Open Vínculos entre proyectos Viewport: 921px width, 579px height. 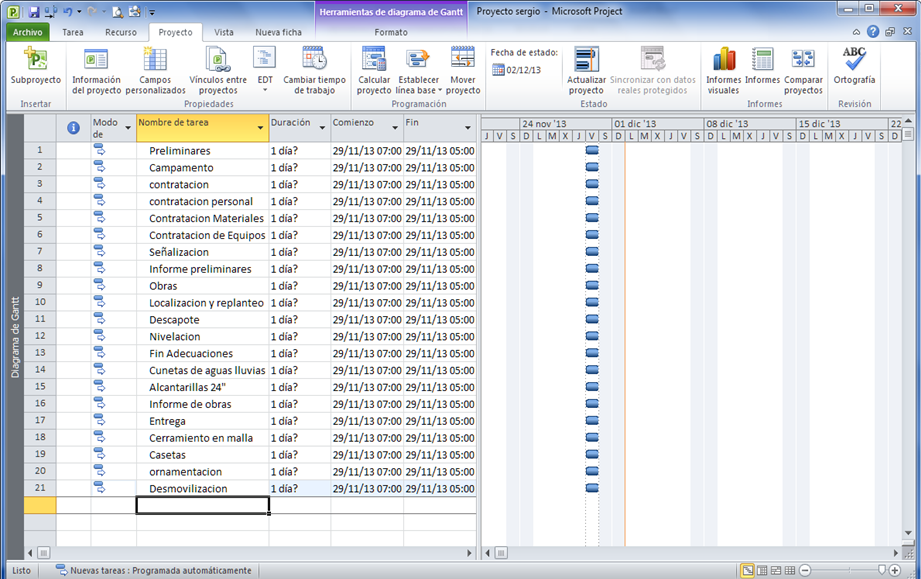tap(218, 71)
